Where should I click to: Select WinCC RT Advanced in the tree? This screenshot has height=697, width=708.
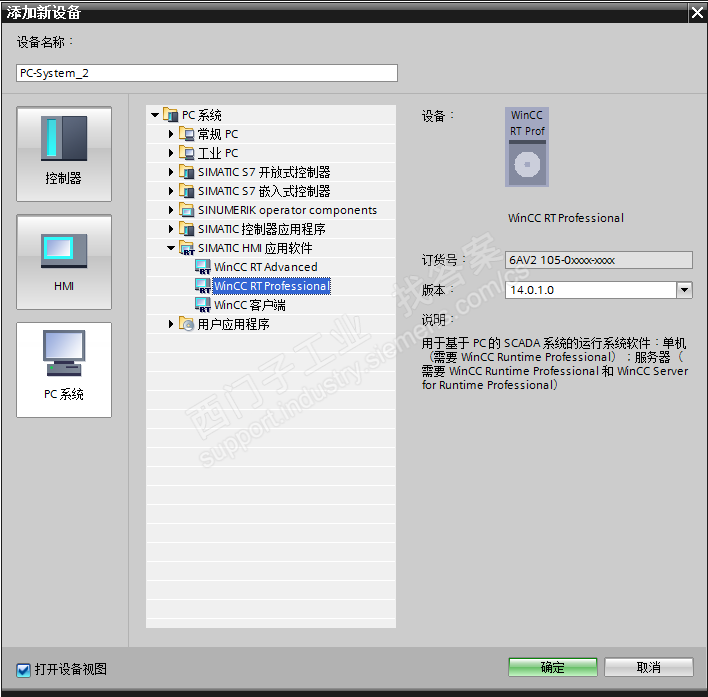click(266, 267)
